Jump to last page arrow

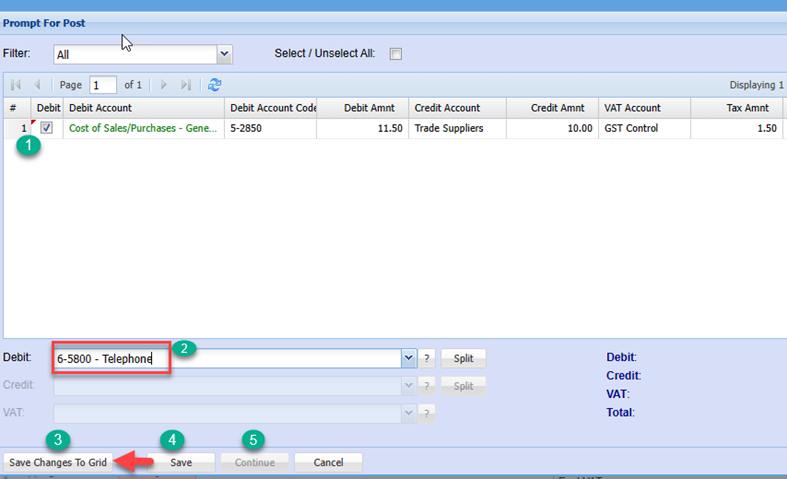pos(186,85)
